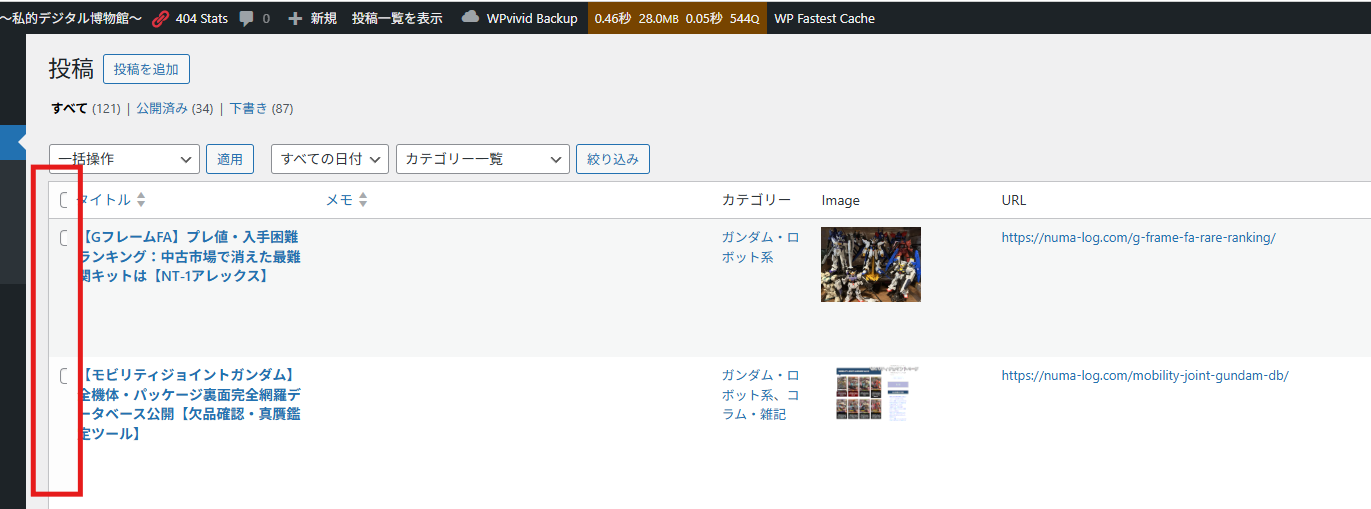The height and width of the screenshot is (509, 1371).
Task: Expand the すべての日付 date filter dropdown
Action: click(x=329, y=159)
